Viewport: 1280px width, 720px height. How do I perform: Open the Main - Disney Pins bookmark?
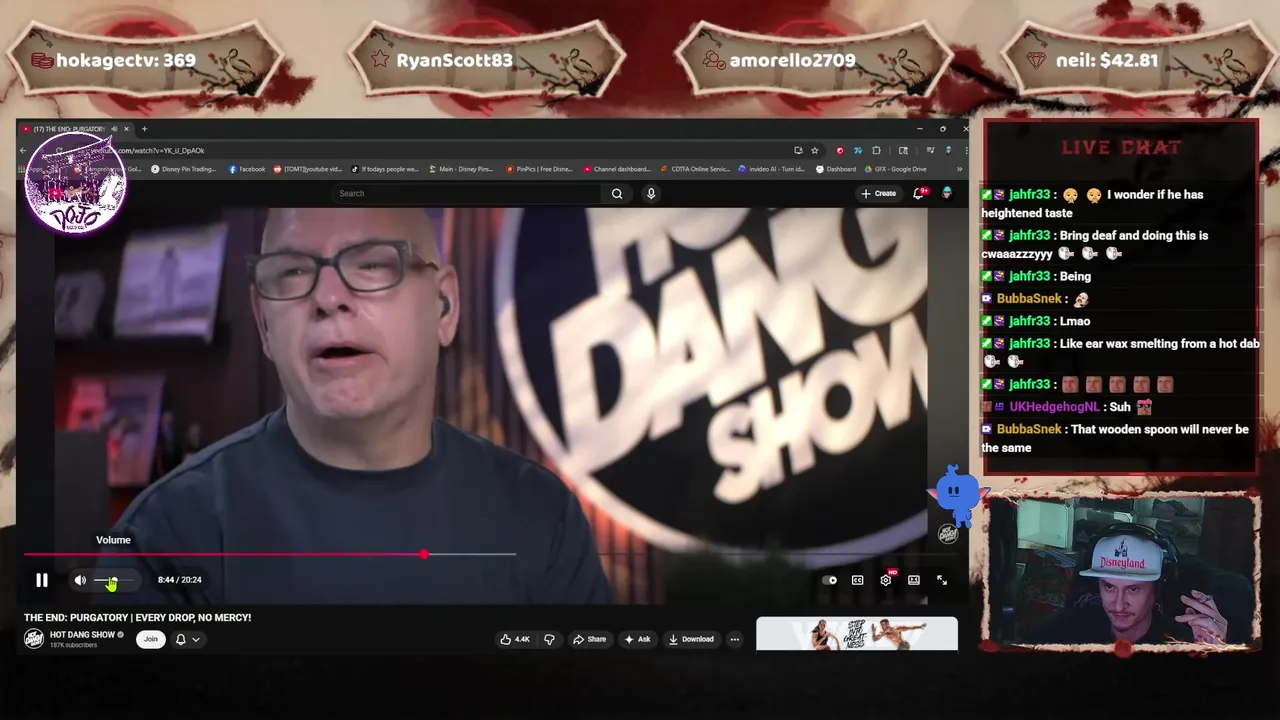tap(461, 169)
